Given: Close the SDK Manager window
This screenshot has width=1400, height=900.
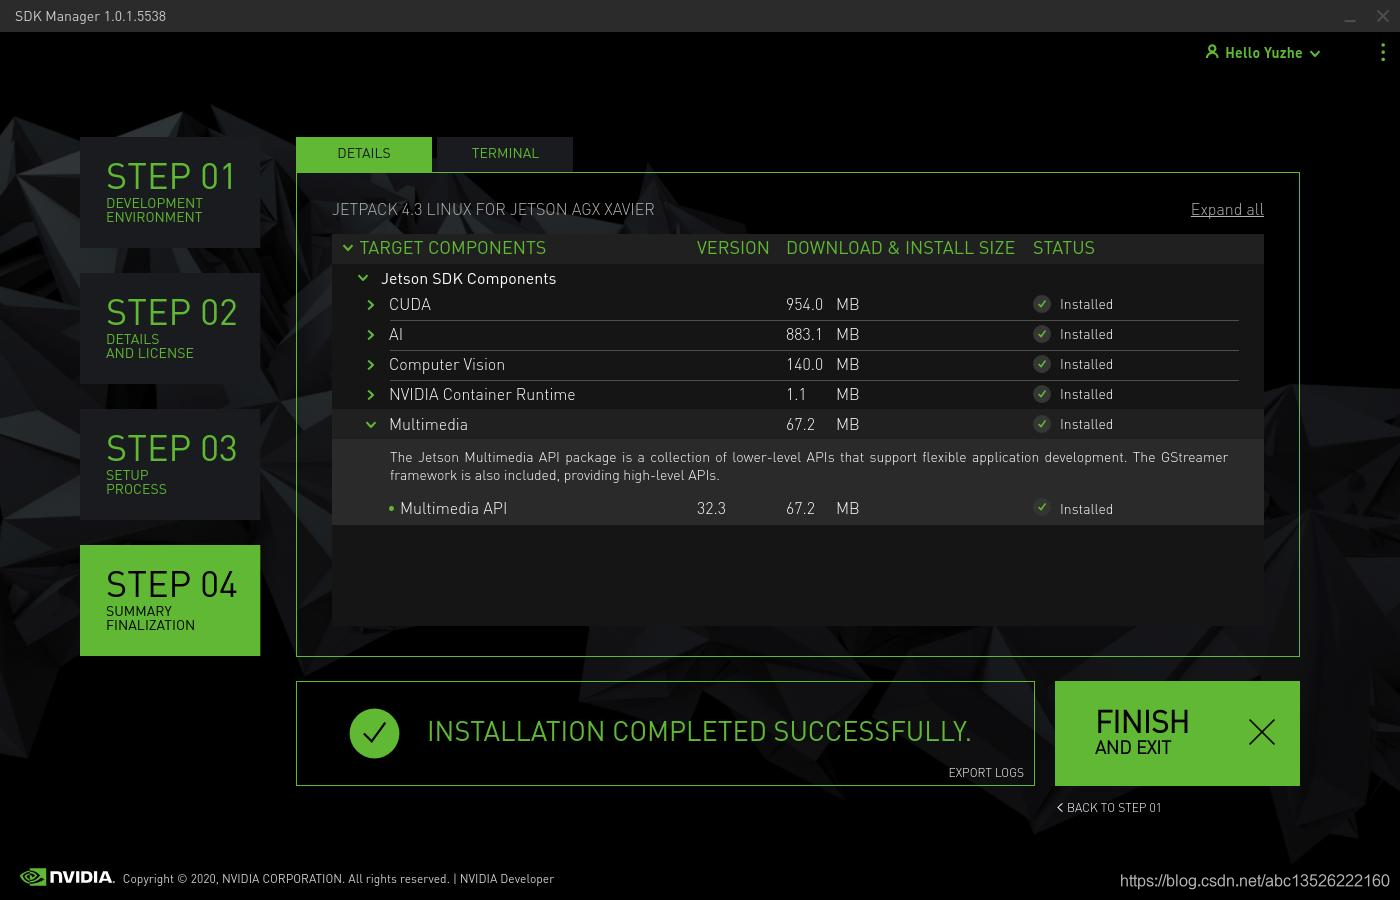Looking at the screenshot, I should coord(1383,16).
